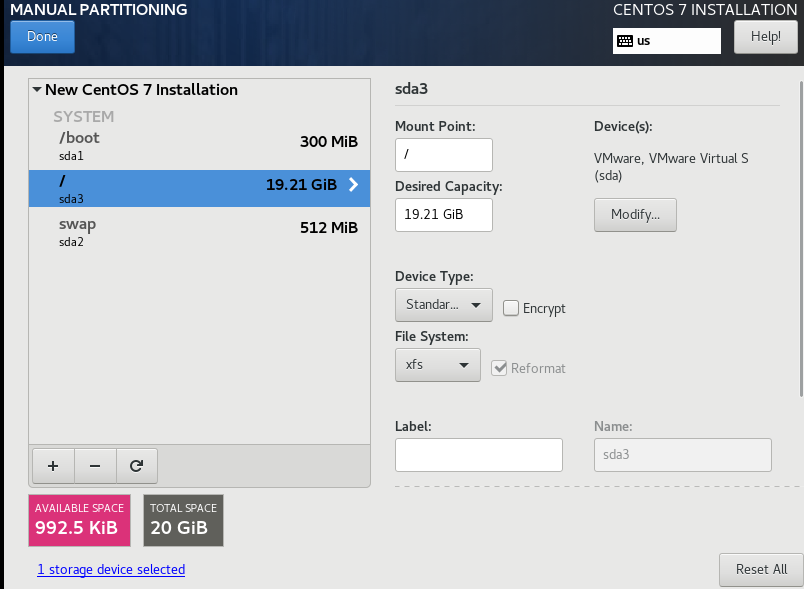Image resolution: width=804 pixels, height=589 pixels.
Task: Click the keyboard layout icon next to us
Action: click(x=625, y=41)
